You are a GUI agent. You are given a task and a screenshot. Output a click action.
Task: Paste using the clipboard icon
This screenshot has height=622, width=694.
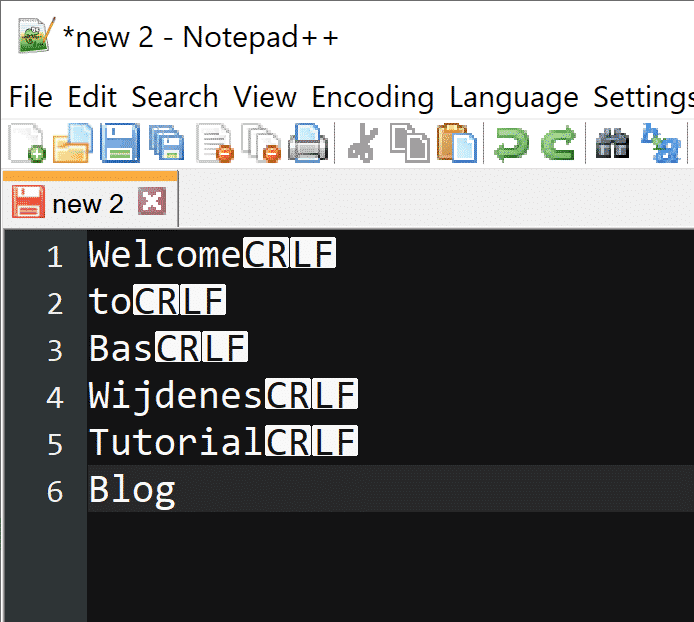coord(457,145)
